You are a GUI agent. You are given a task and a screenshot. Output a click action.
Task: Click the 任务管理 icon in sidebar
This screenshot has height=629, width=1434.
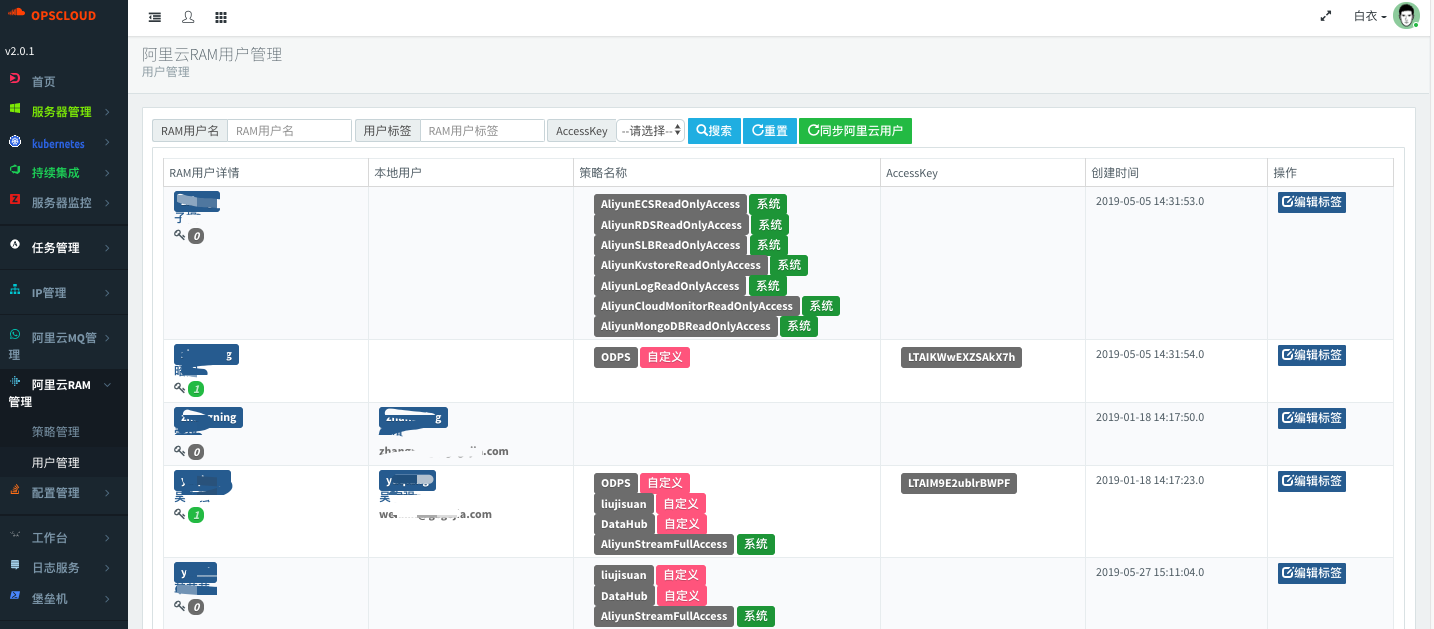(14, 245)
